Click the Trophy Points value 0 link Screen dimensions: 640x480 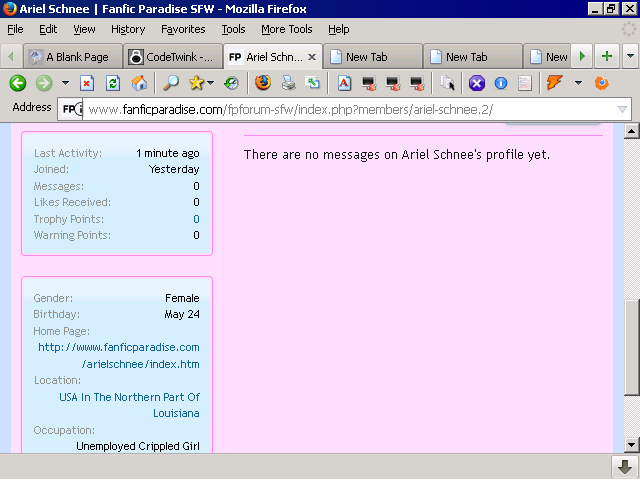tap(196, 219)
